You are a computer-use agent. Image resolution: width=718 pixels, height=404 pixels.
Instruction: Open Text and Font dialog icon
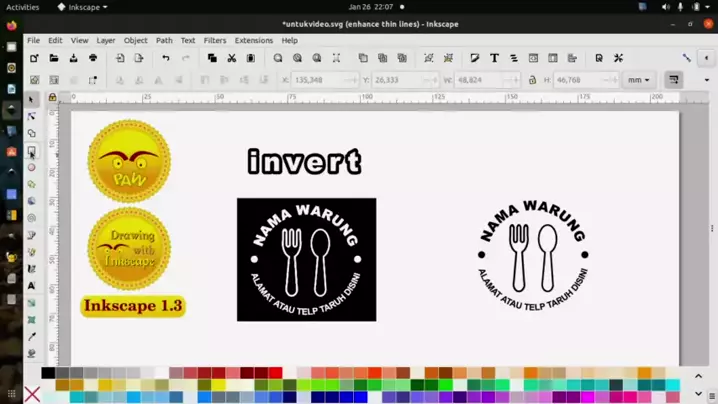pyautogui.click(x=494, y=58)
